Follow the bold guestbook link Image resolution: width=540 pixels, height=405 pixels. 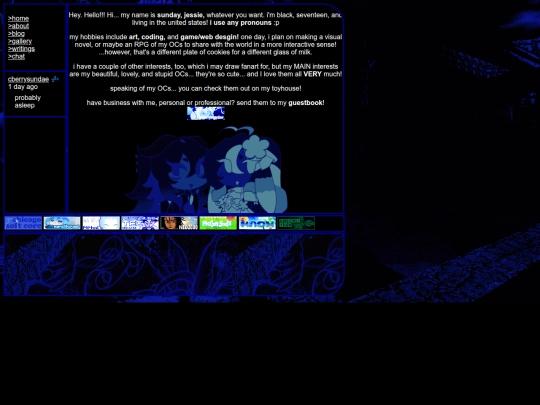(x=306, y=103)
